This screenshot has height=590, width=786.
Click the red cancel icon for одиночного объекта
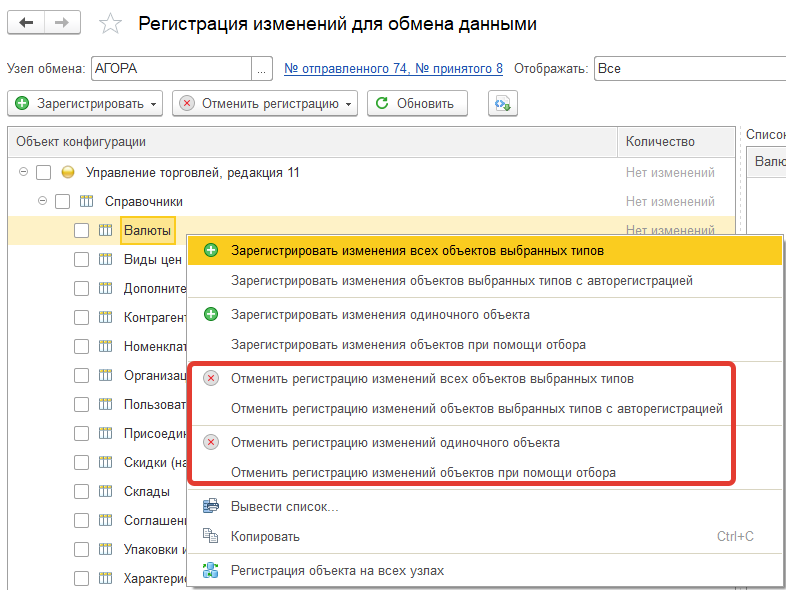210,442
